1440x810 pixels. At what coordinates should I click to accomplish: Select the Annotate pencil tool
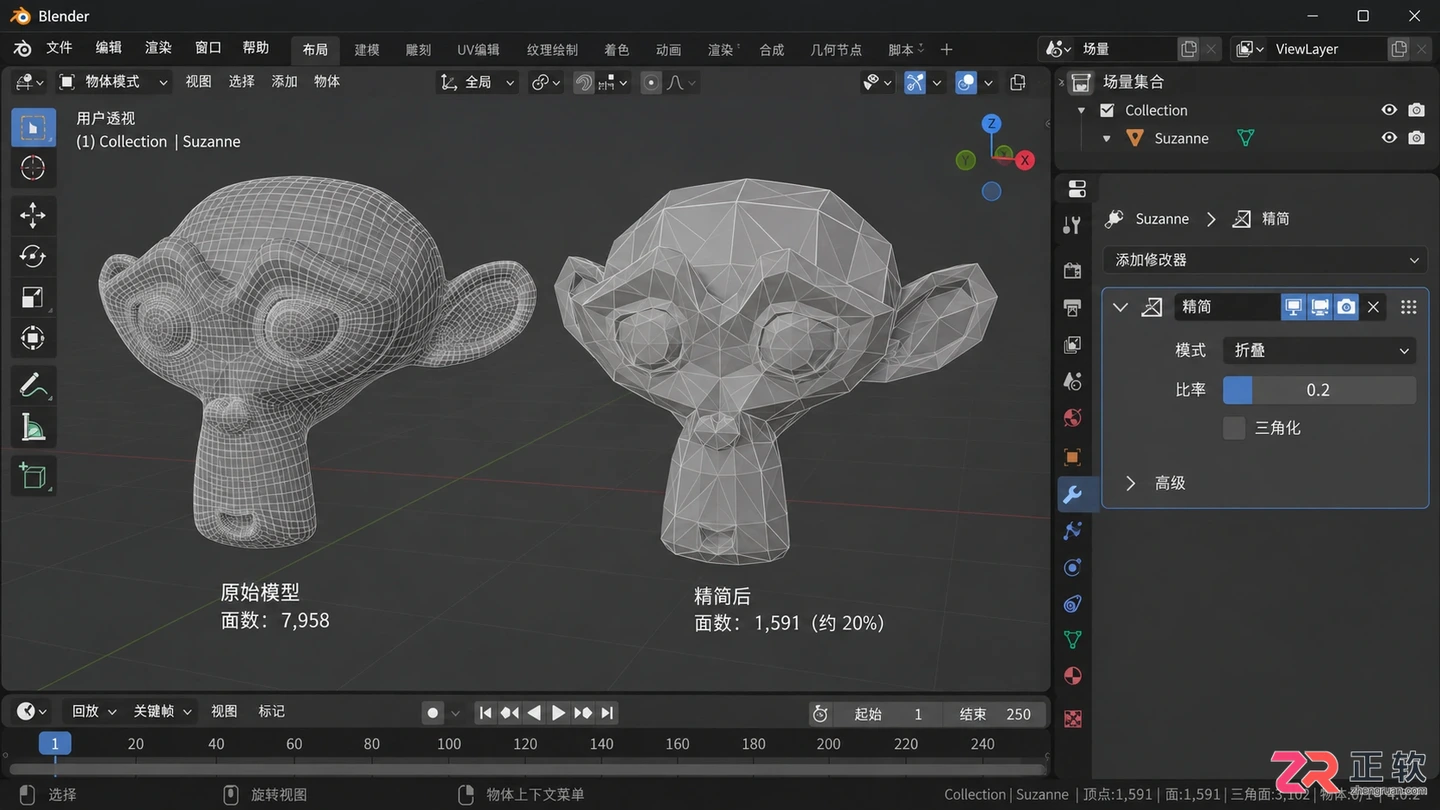click(x=33, y=384)
